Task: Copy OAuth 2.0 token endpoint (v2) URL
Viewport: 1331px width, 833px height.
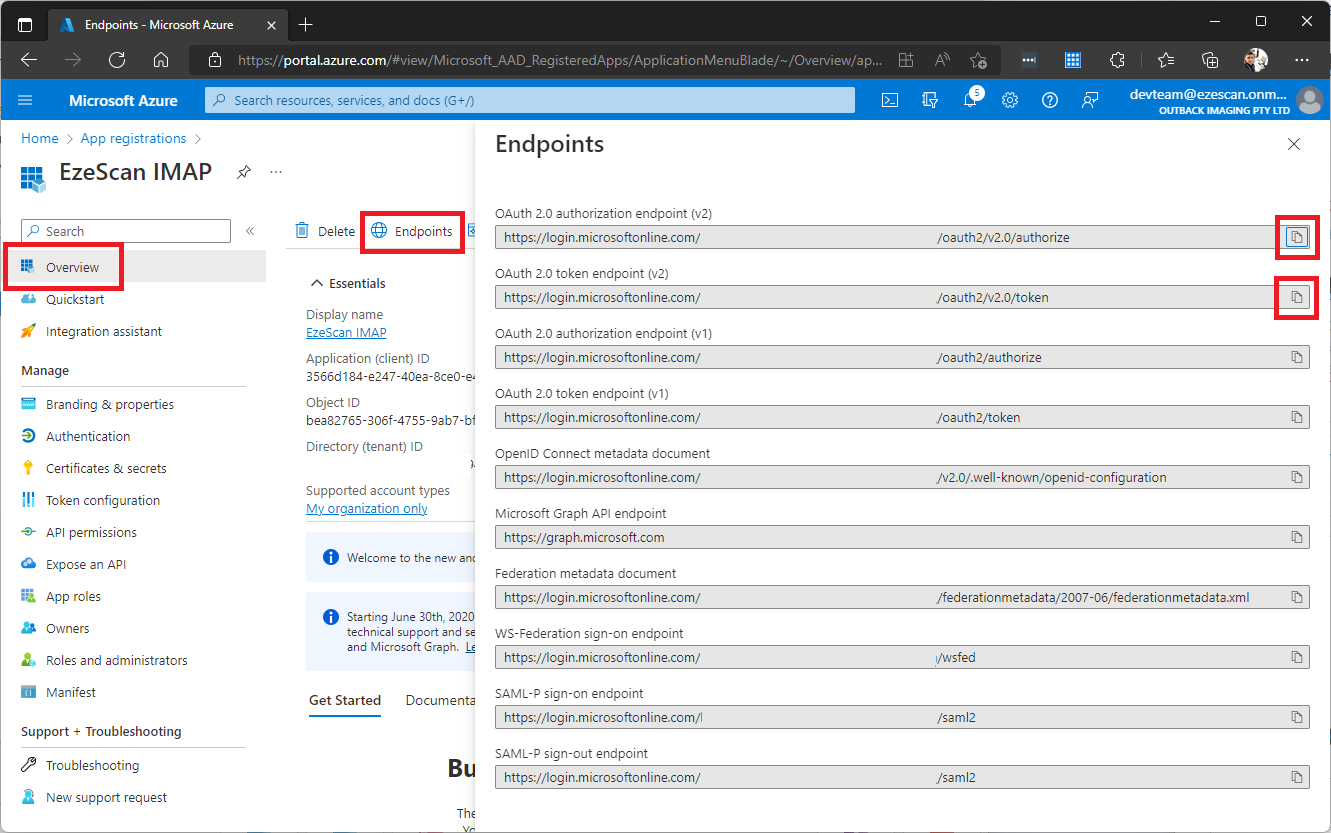Action: pos(1296,297)
